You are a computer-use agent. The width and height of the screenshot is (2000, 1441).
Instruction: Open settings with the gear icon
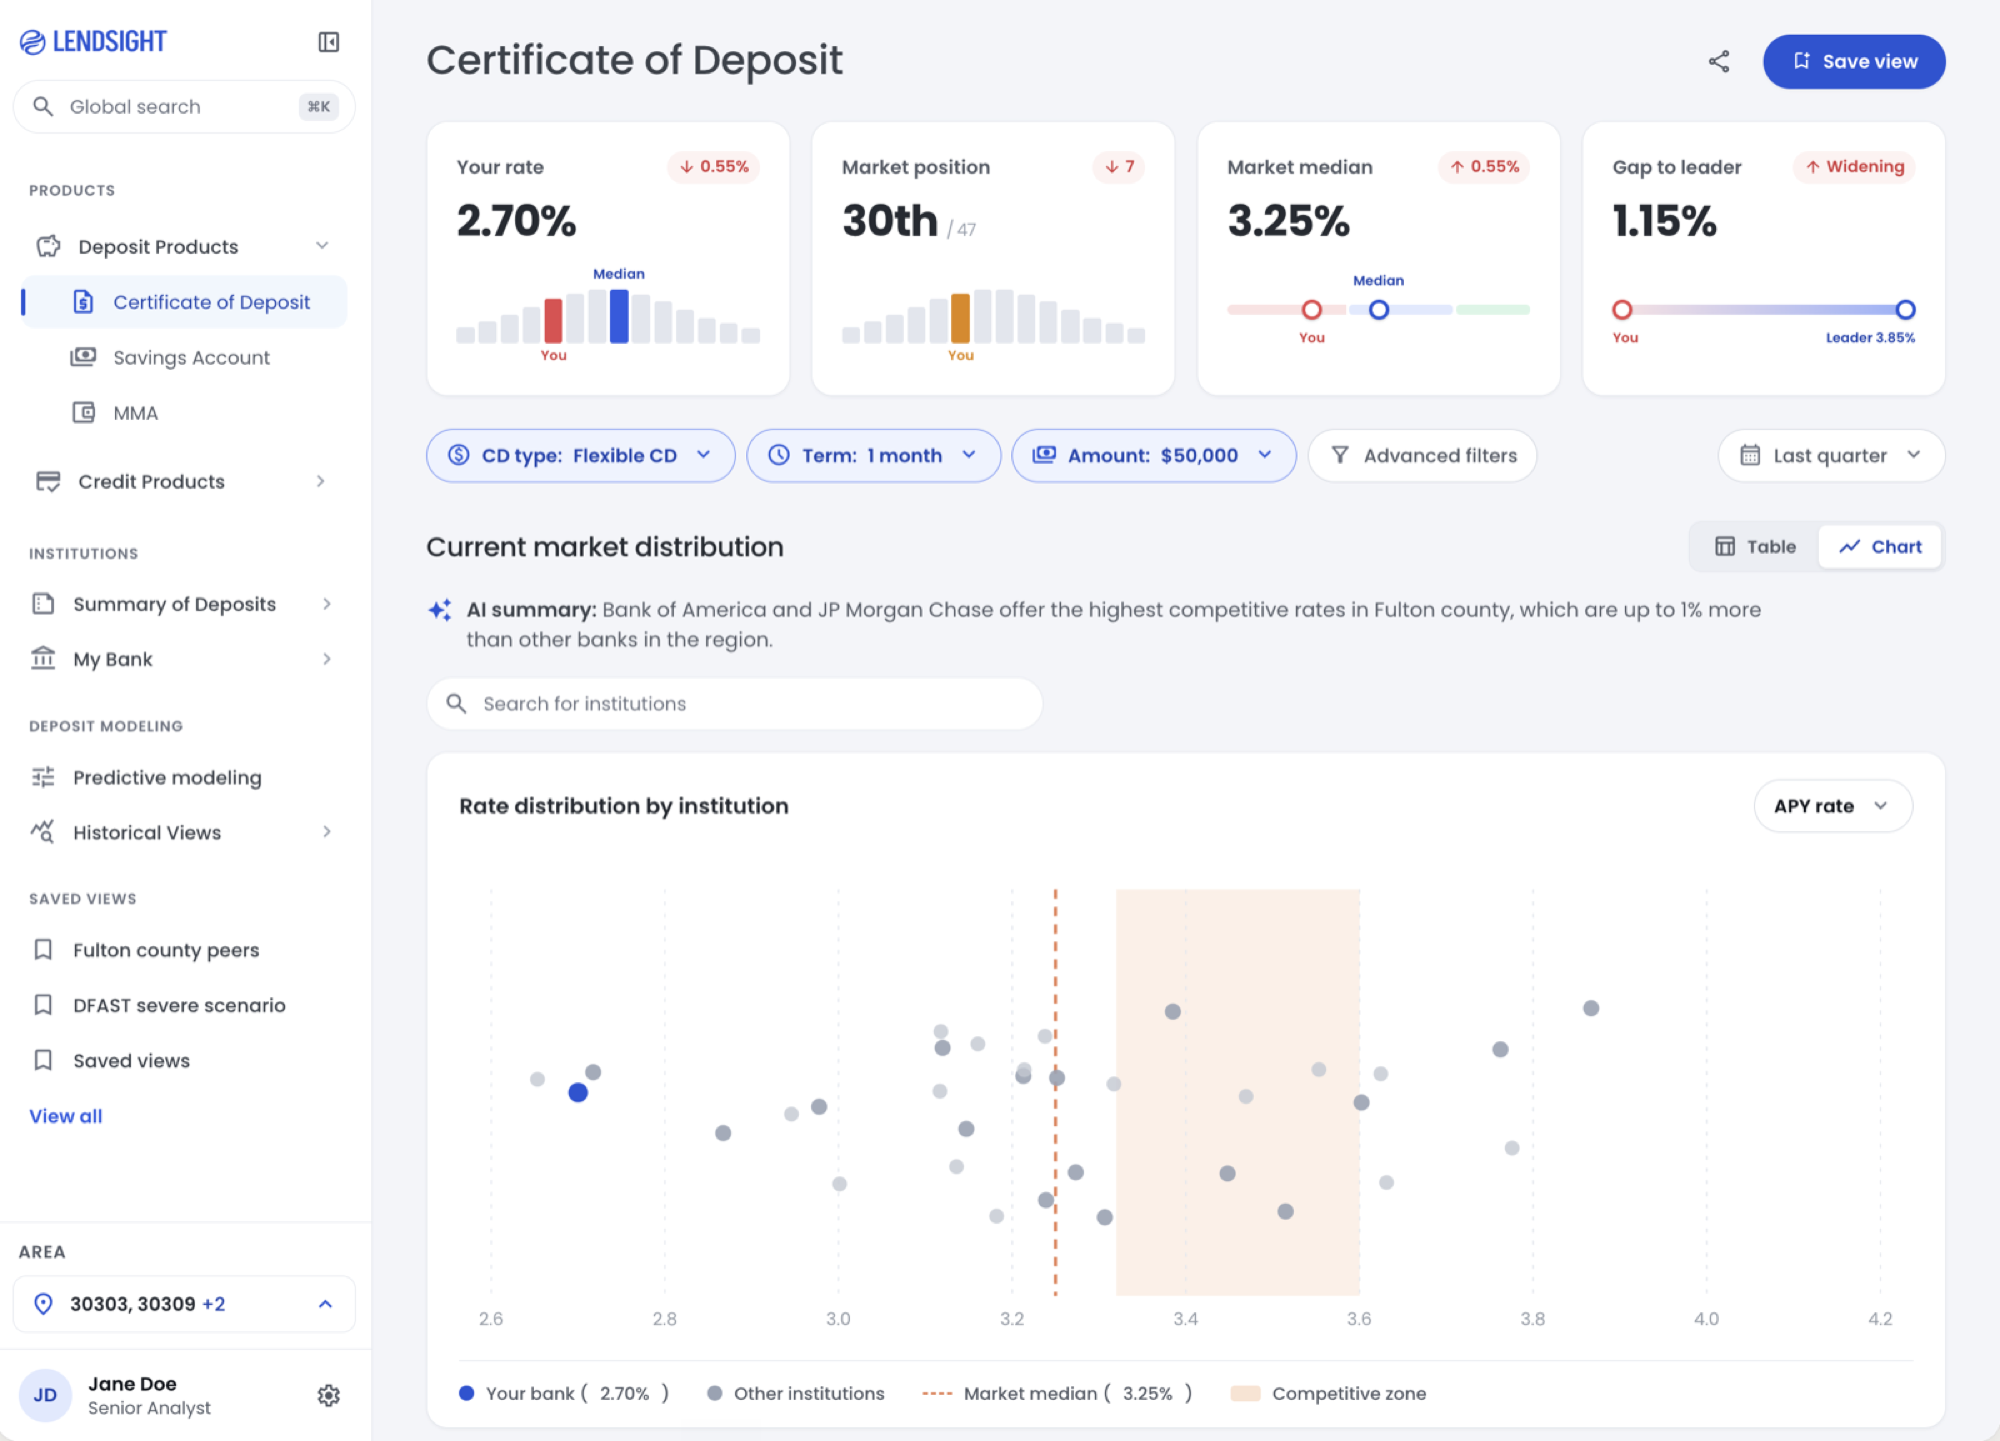click(328, 1395)
